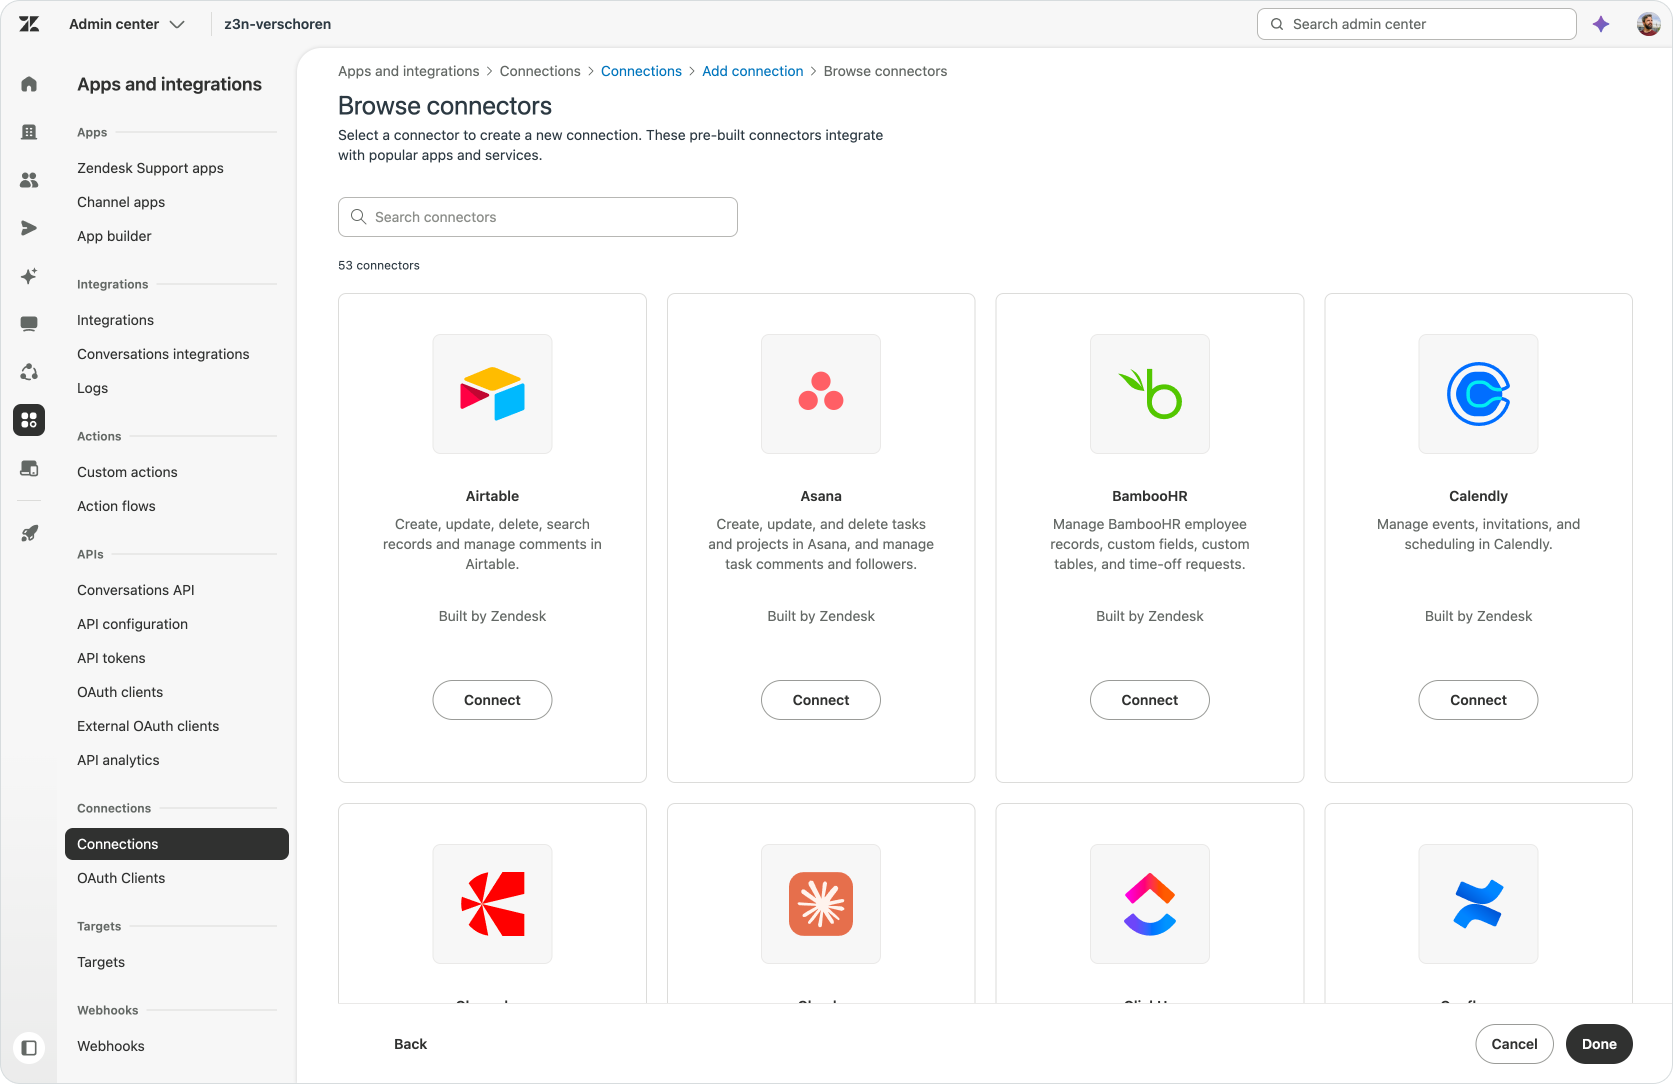1673x1084 pixels.
Task: Click the red pinwheel connector logo
Action: point(492,904)
